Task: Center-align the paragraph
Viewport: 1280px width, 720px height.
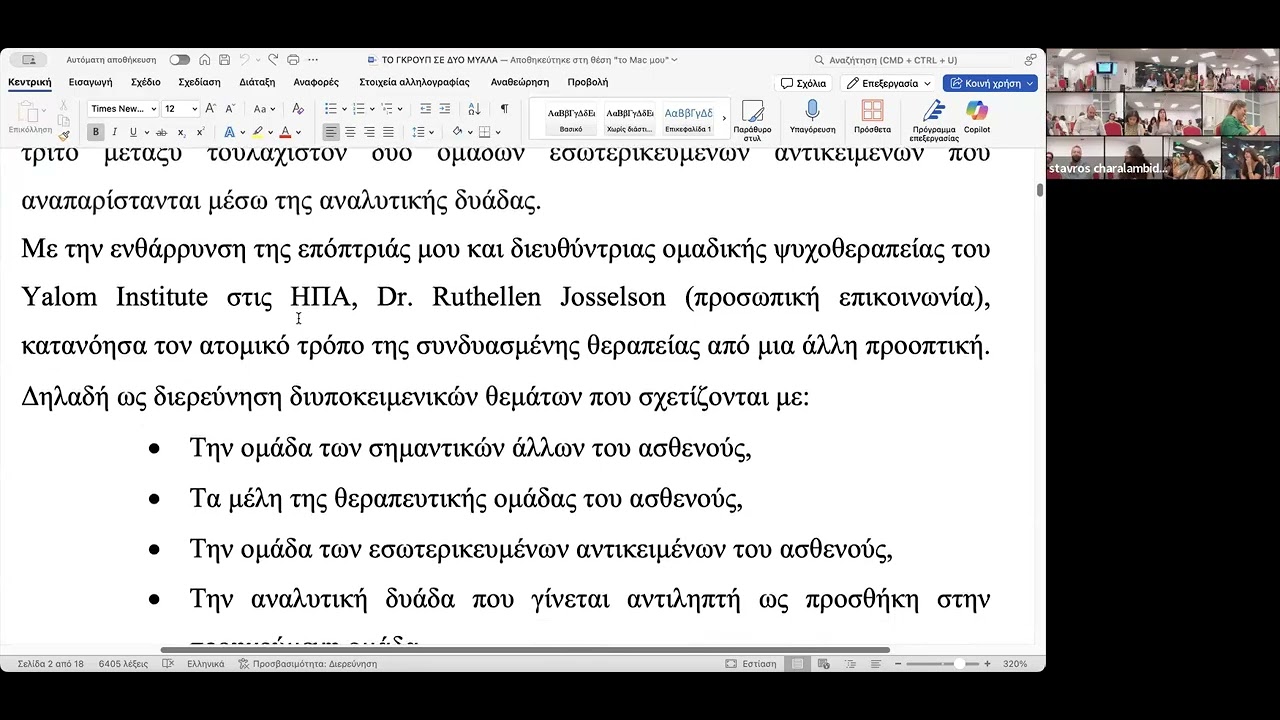Action: (350, 132)
